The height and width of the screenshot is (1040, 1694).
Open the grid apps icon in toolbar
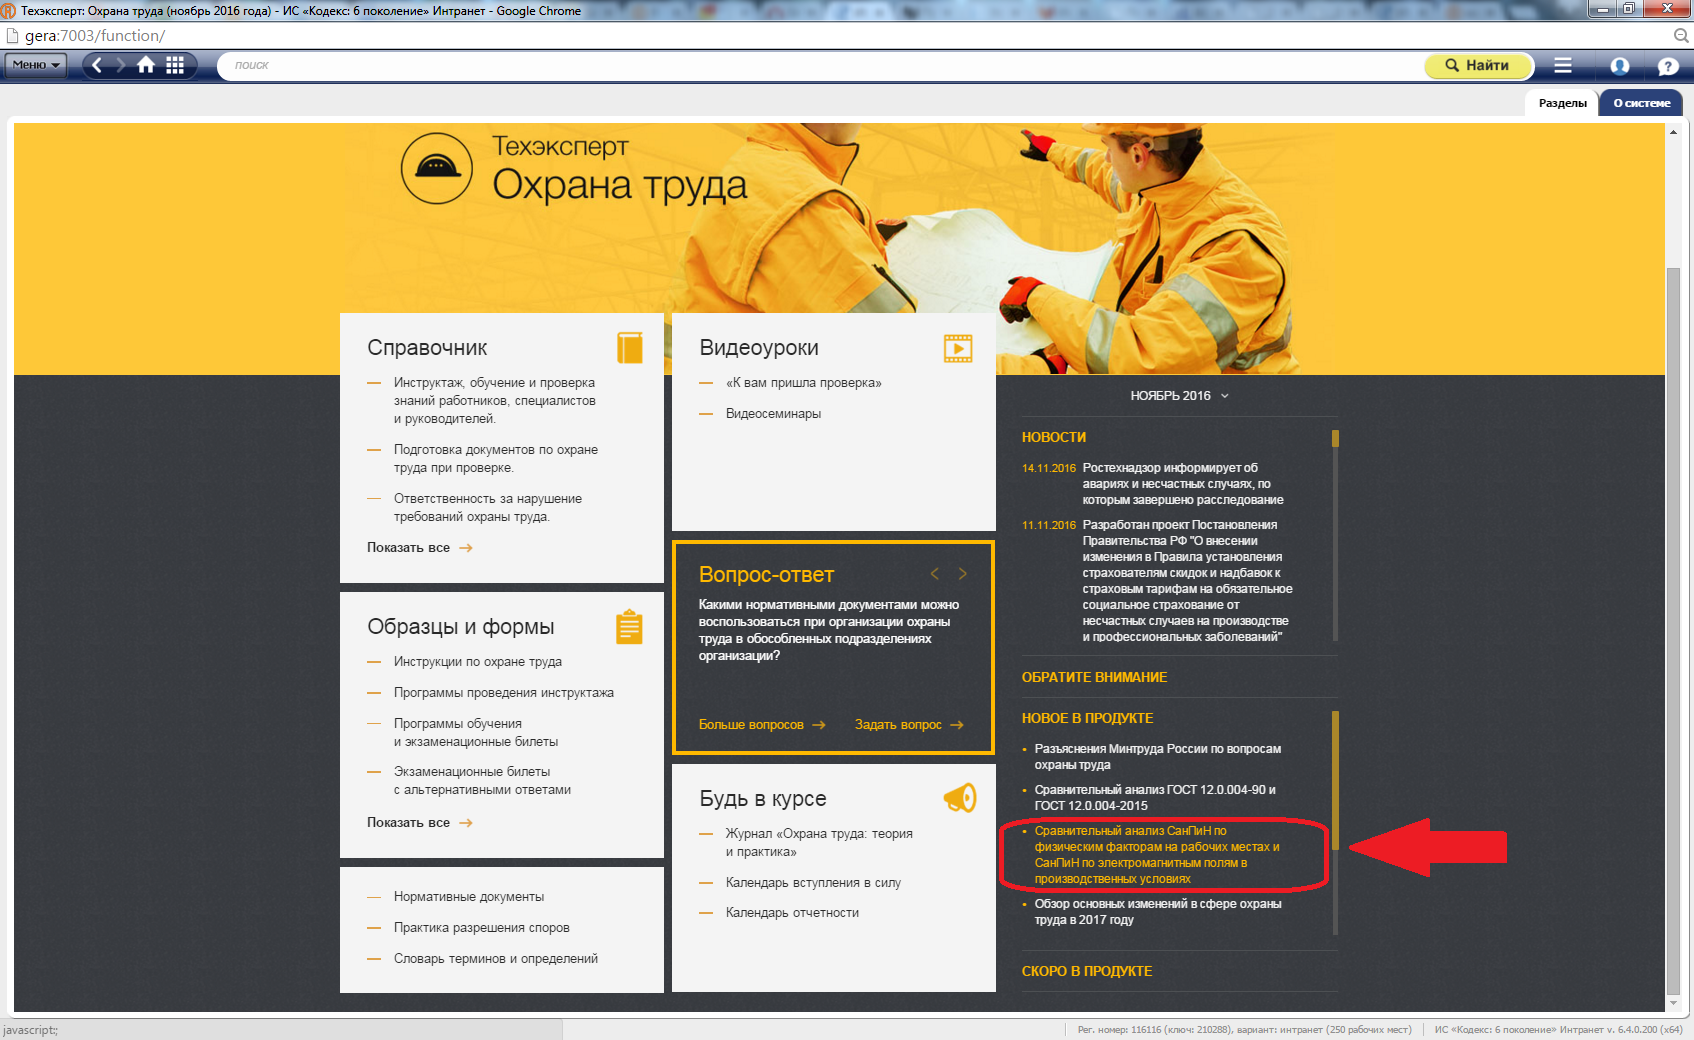click(x=175, y=65)
